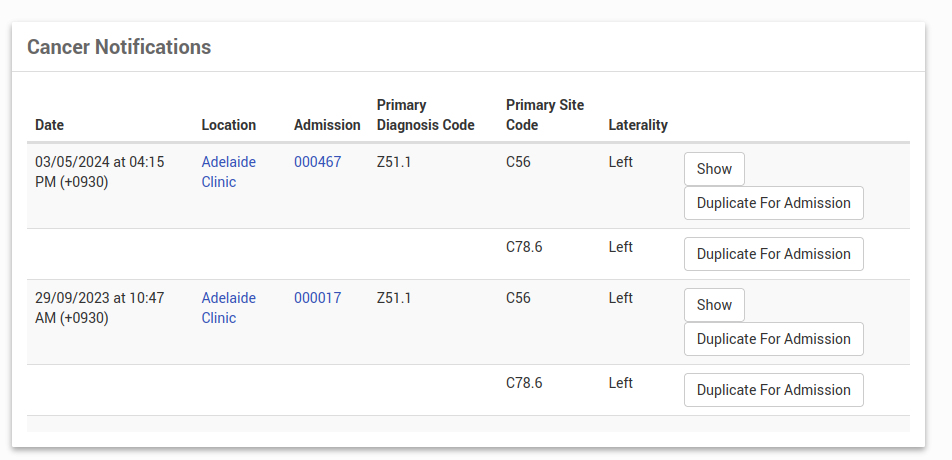Click the Date column header
952x460 pixels.
tap(49, 125)
